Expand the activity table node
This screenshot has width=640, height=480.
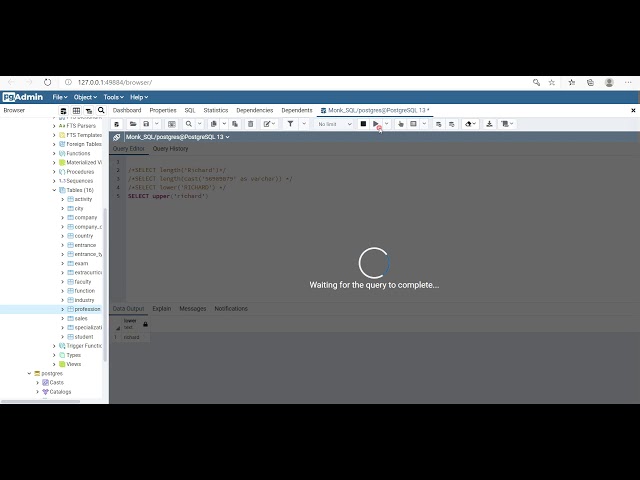pyautogui.click(x=62, y=199)
